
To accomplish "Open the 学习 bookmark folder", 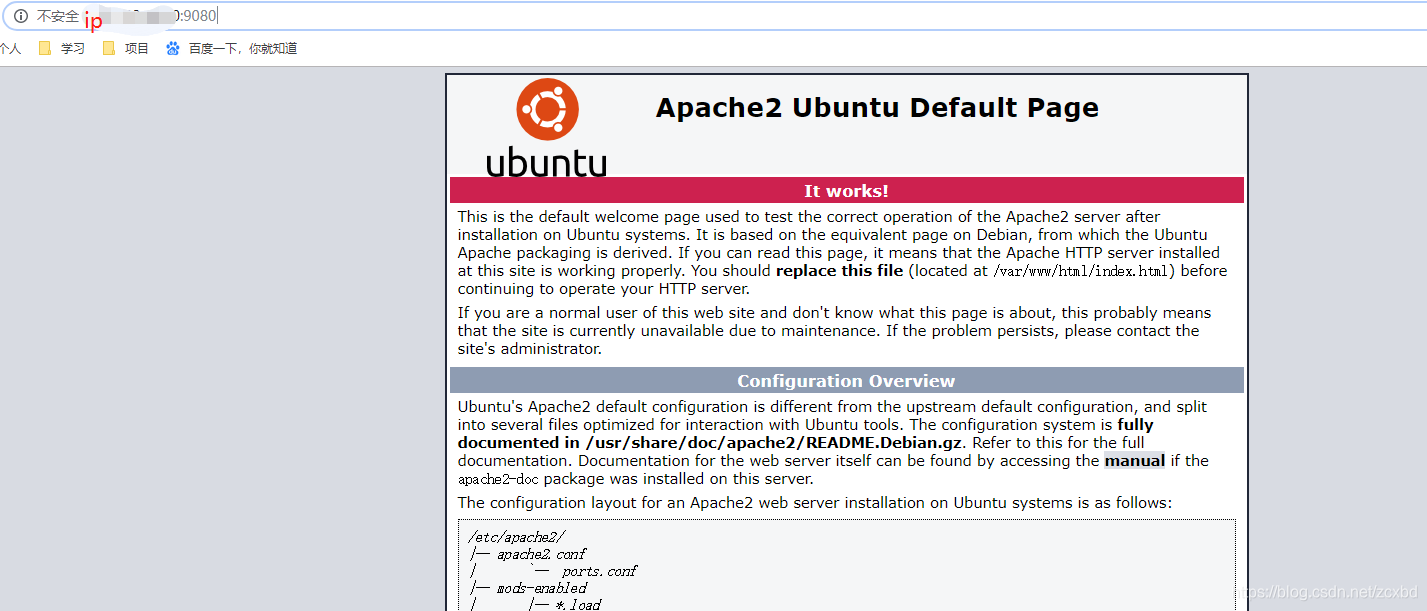I will (x=62, y=48).
